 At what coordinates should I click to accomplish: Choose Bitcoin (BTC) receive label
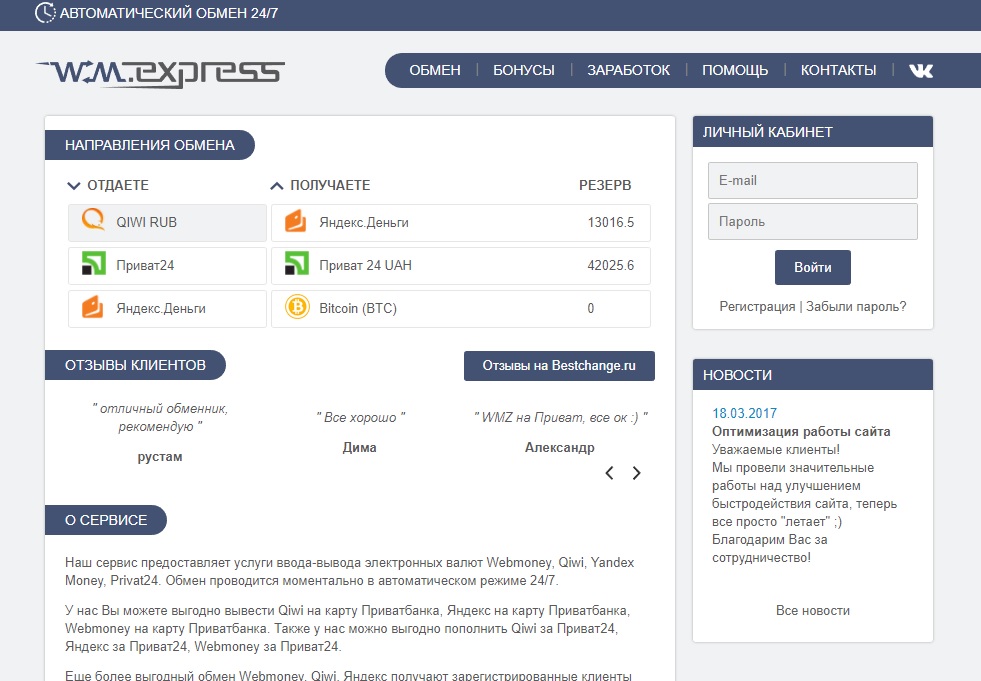(358, 309)
